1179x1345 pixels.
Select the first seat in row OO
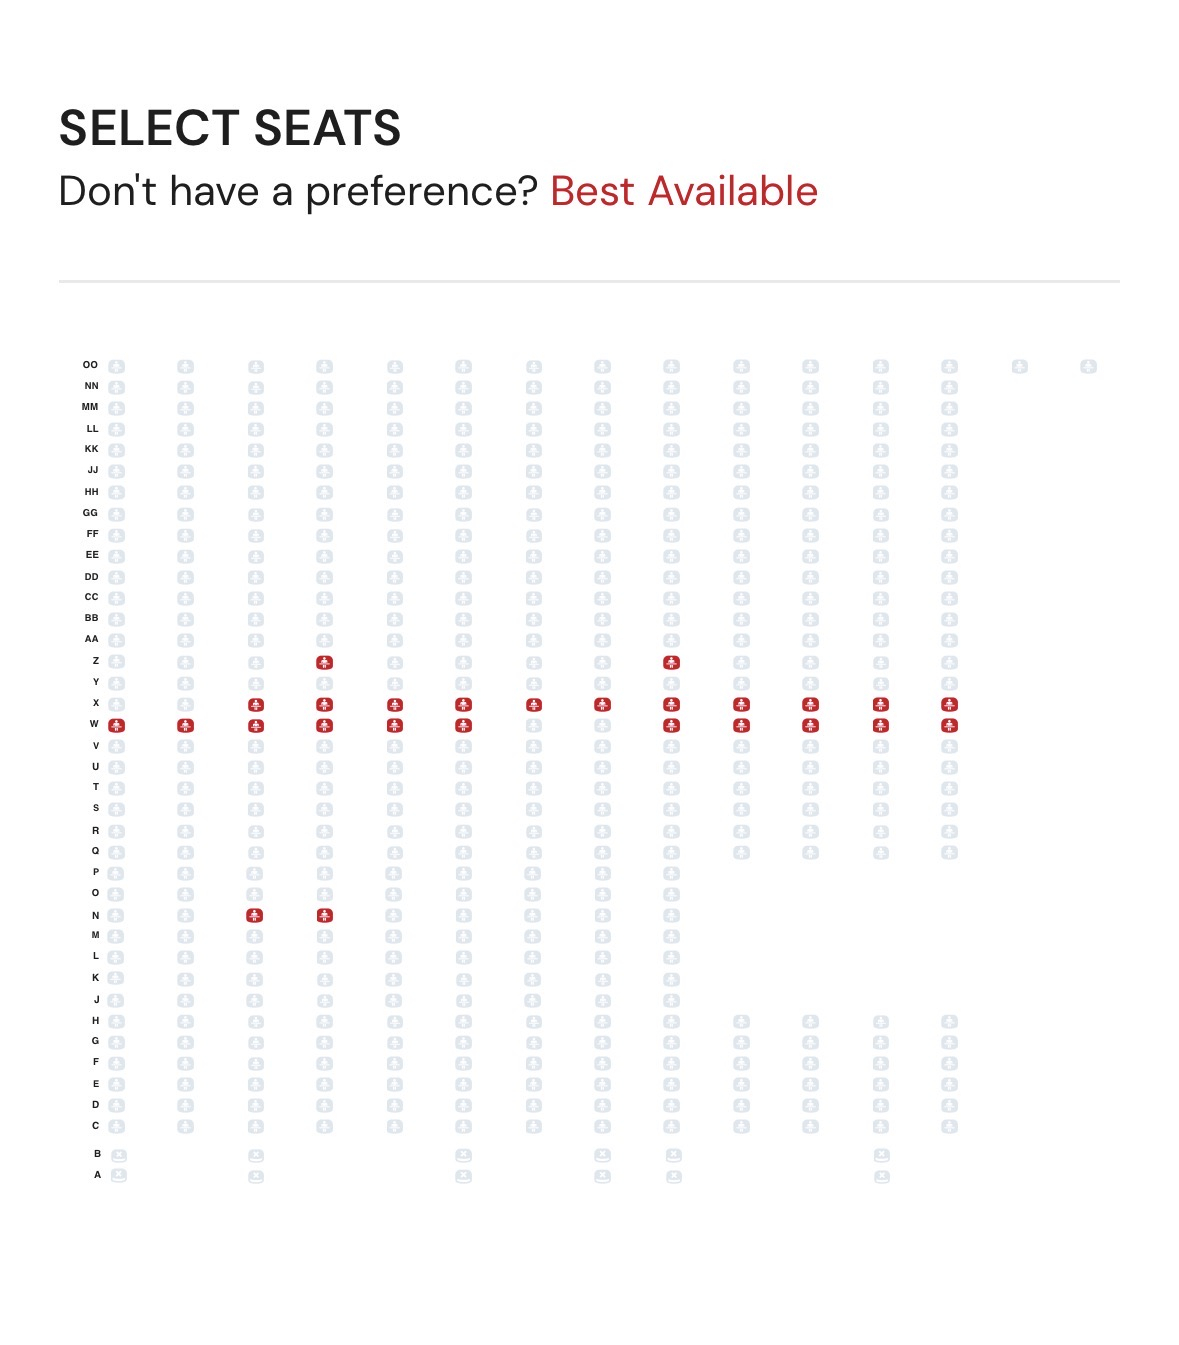pyautogui.click(x=116, y=367)
